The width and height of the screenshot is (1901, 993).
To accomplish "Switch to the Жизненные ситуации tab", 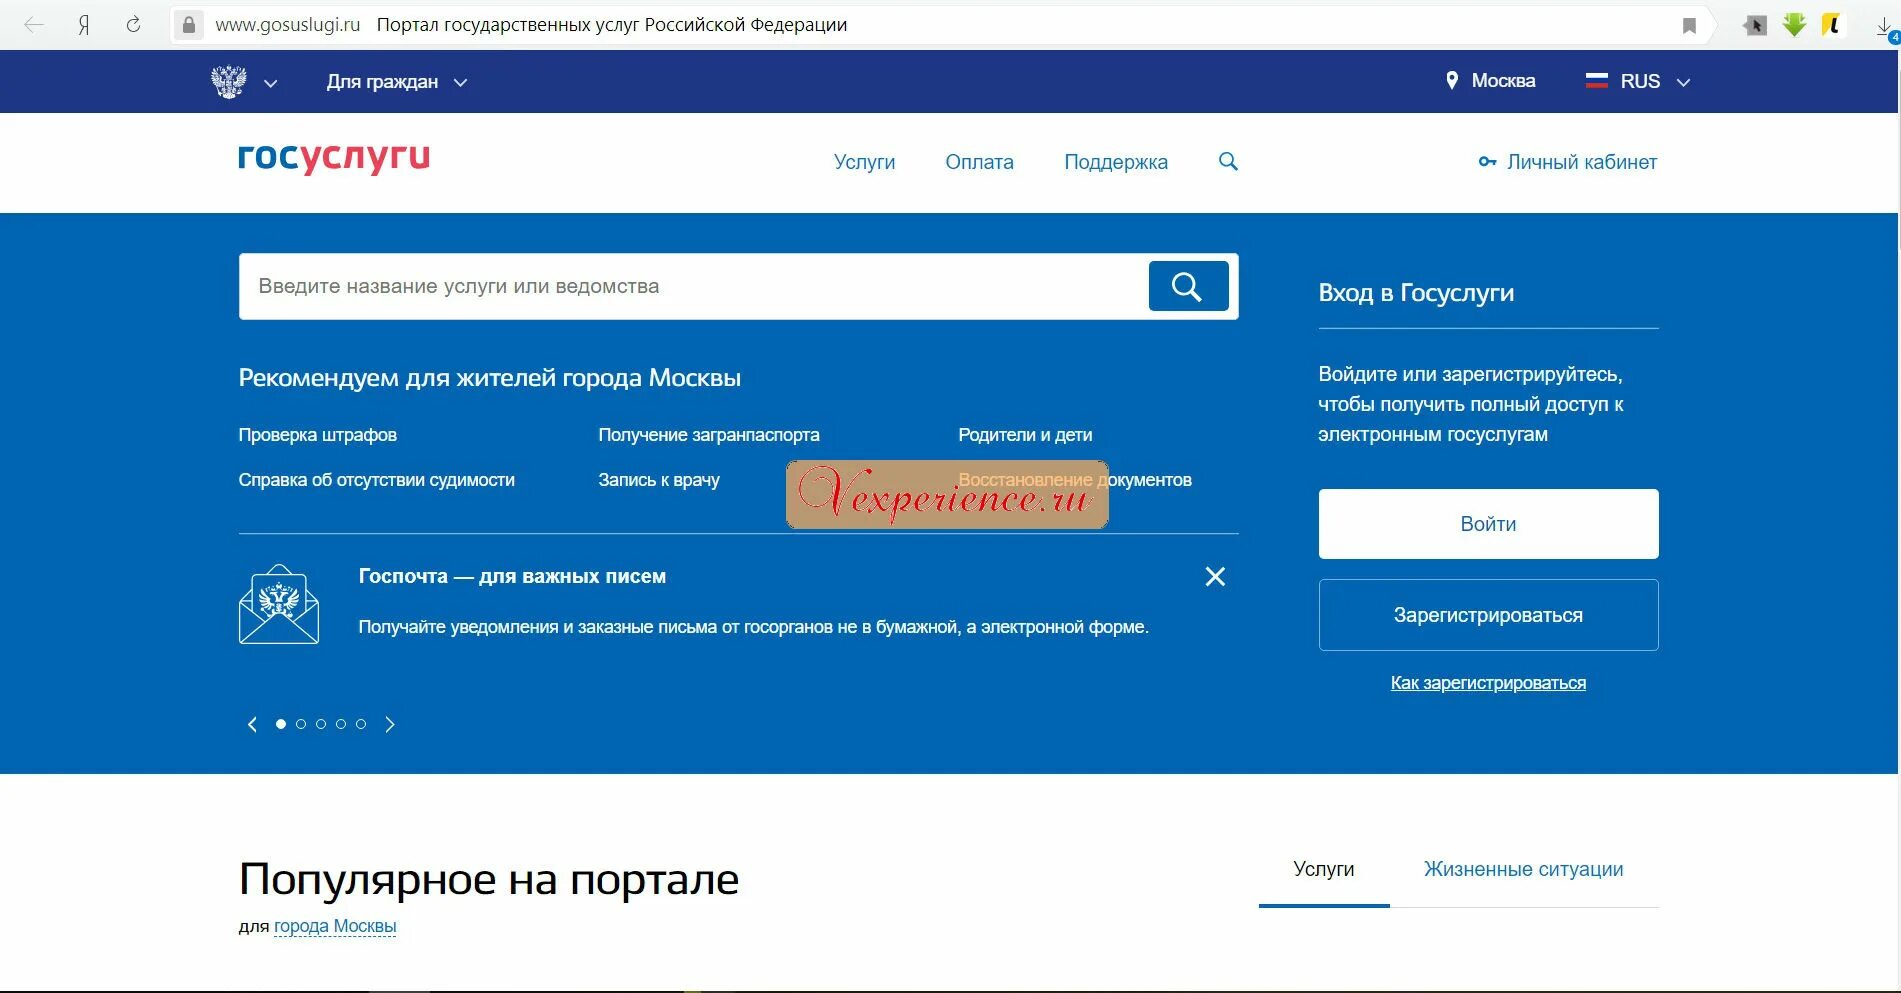I will [1523, 869].
